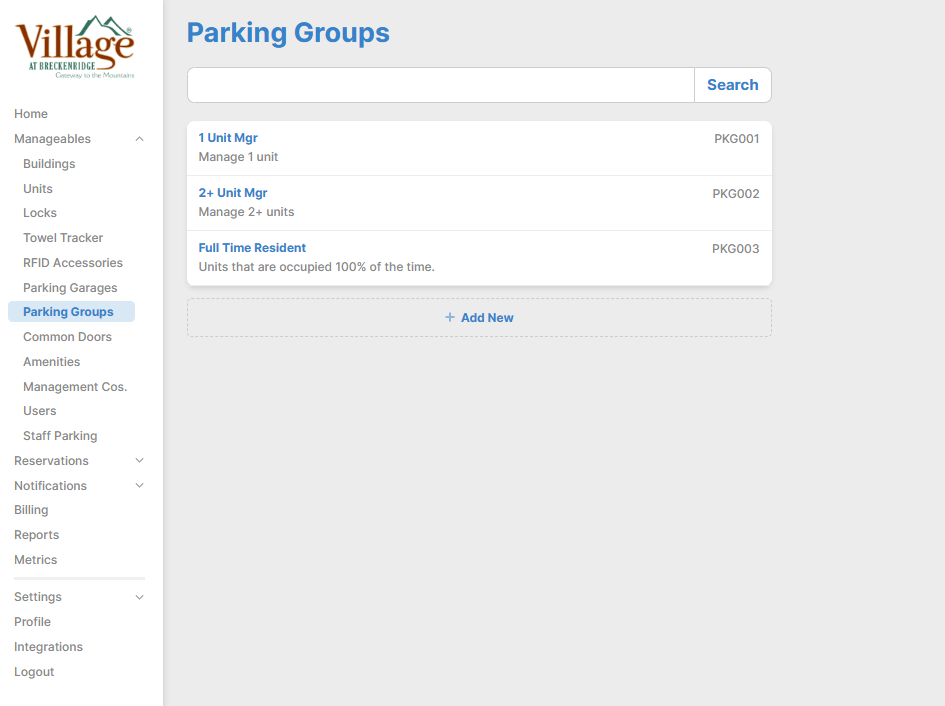Expand the Notifications submenu chevron

click(x=139, y=486)
